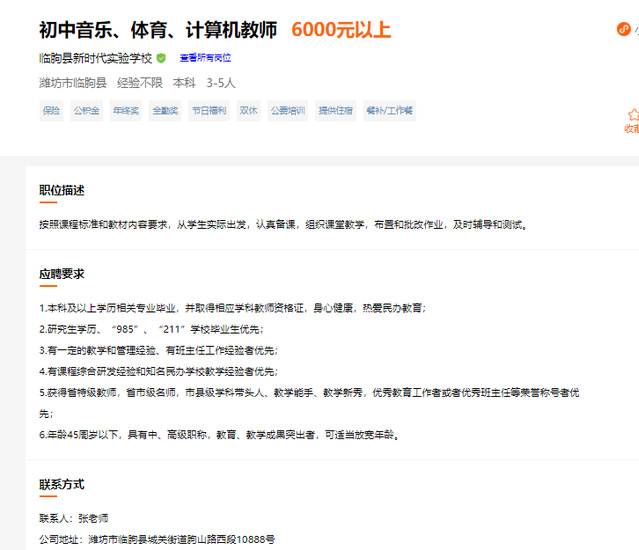Click the 提供住宿 tag

click(335, 110)
